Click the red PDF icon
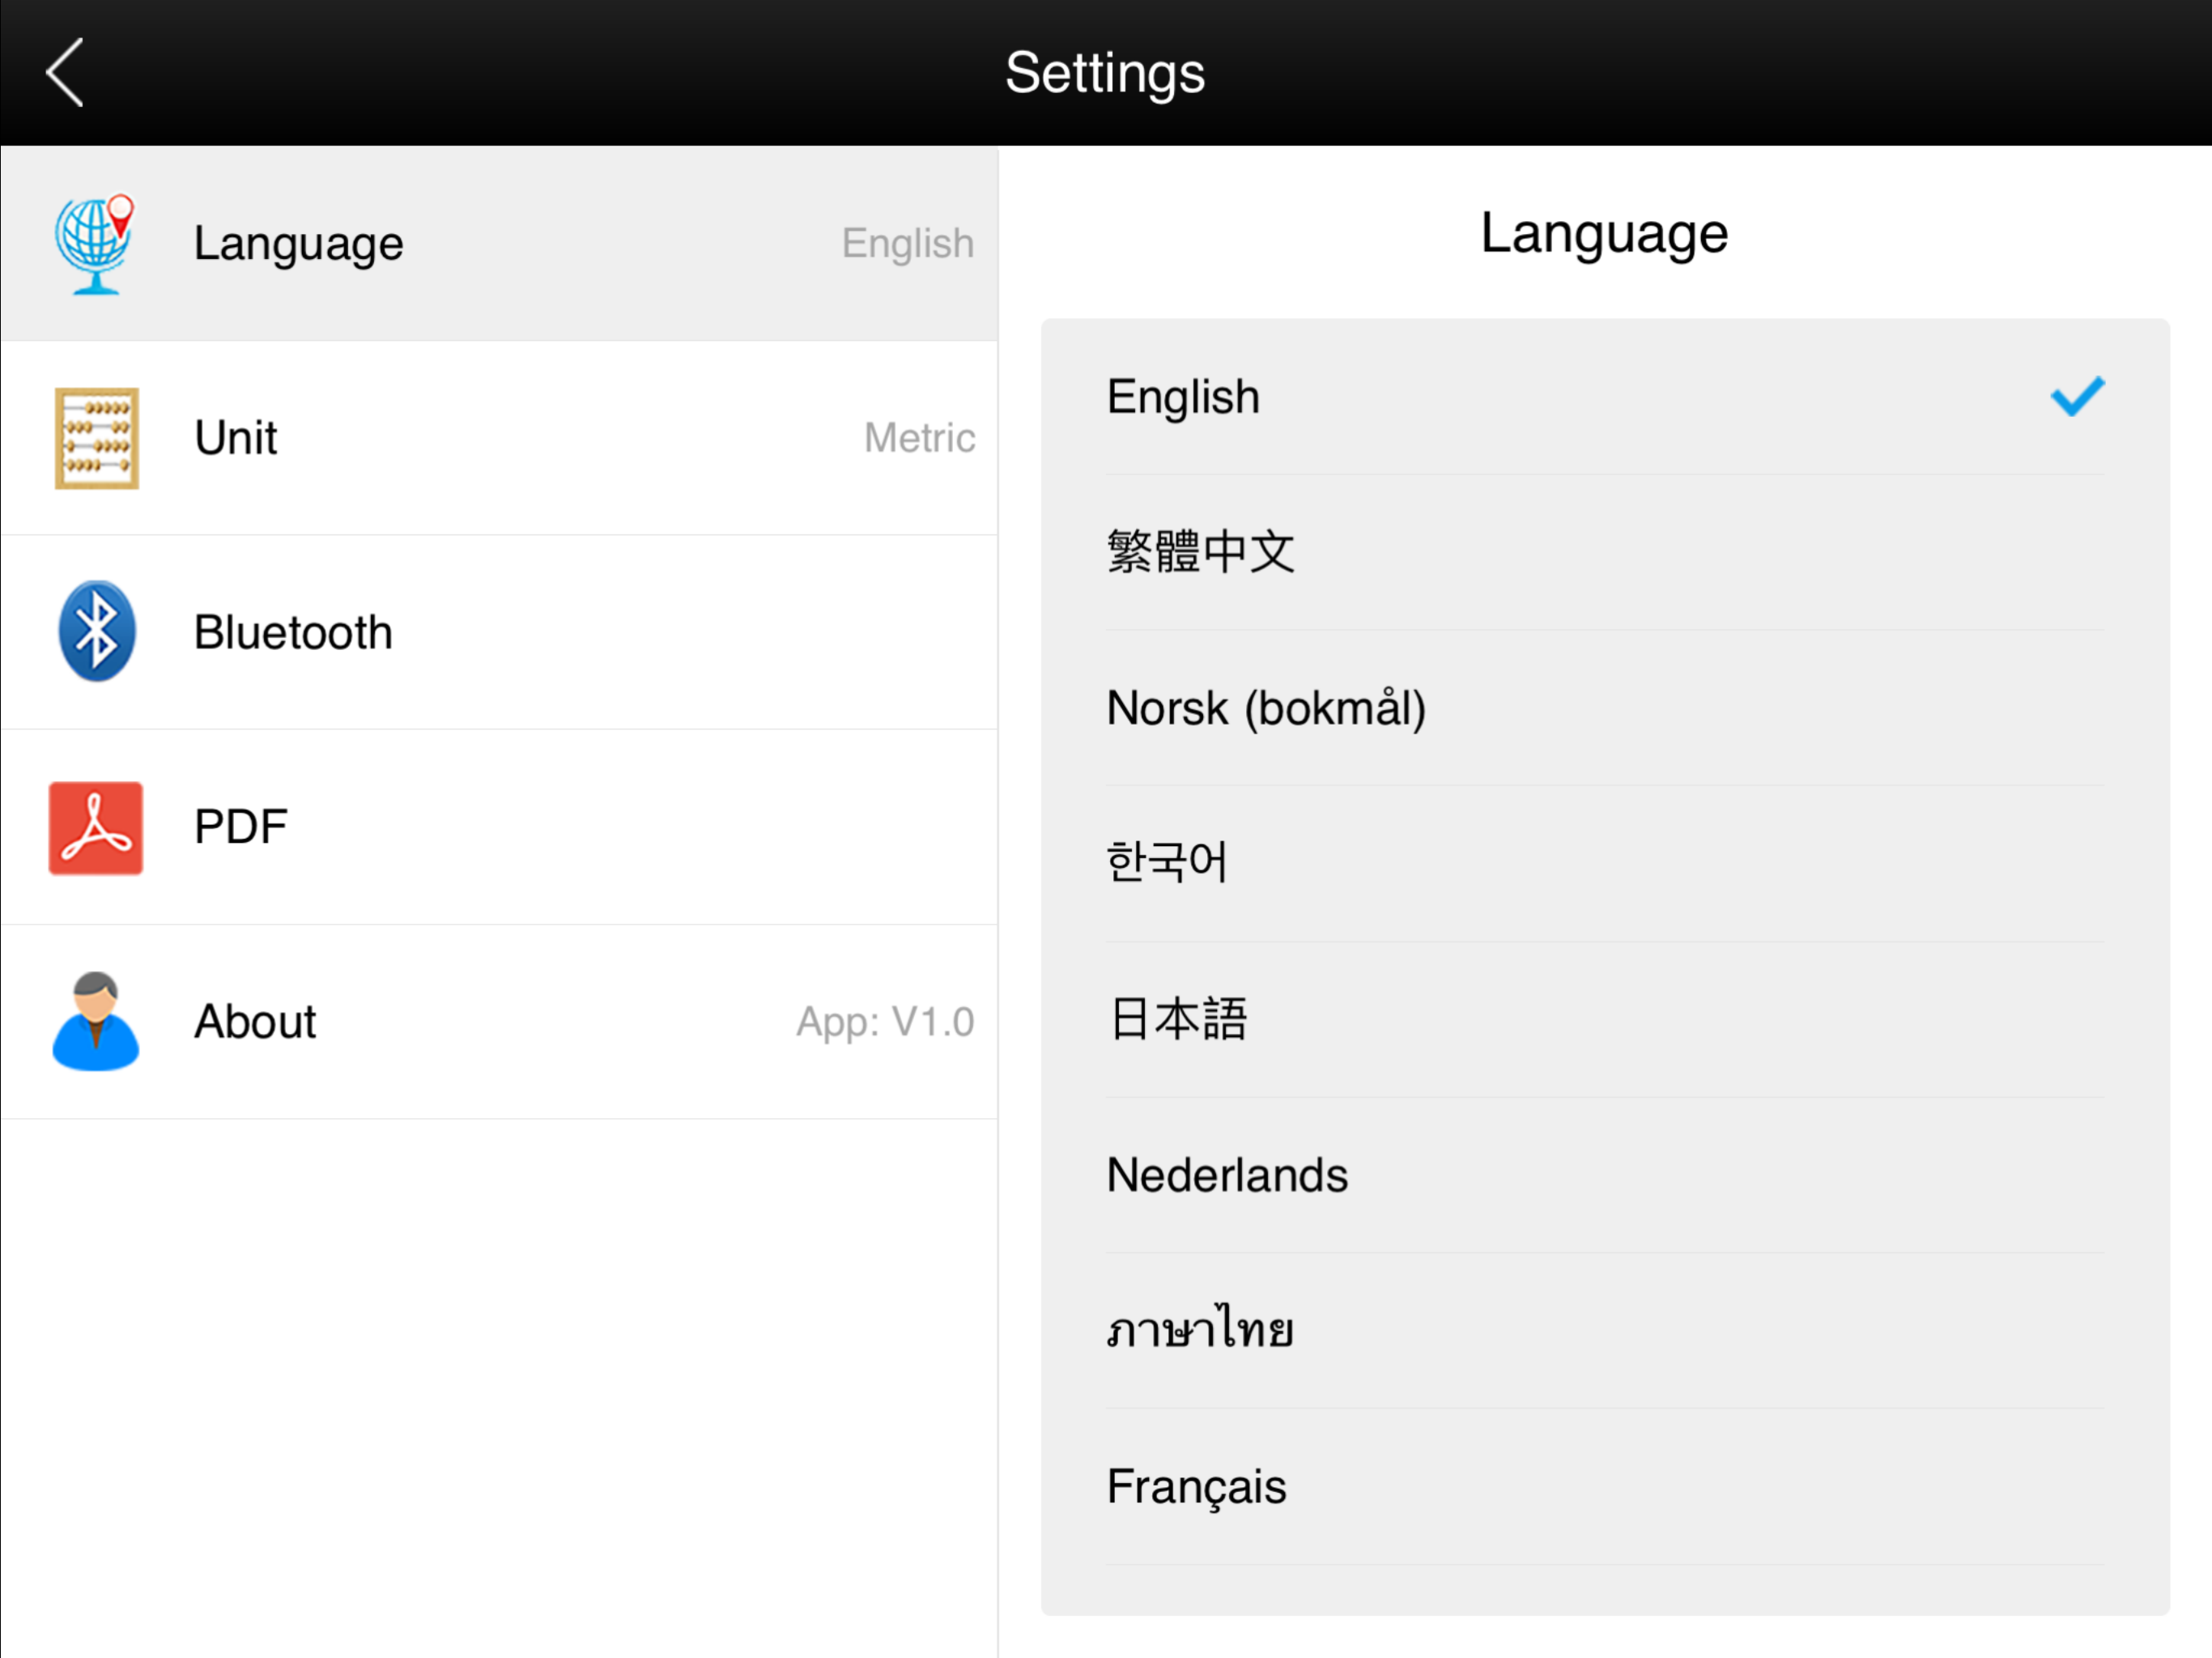 click(96, 828)
